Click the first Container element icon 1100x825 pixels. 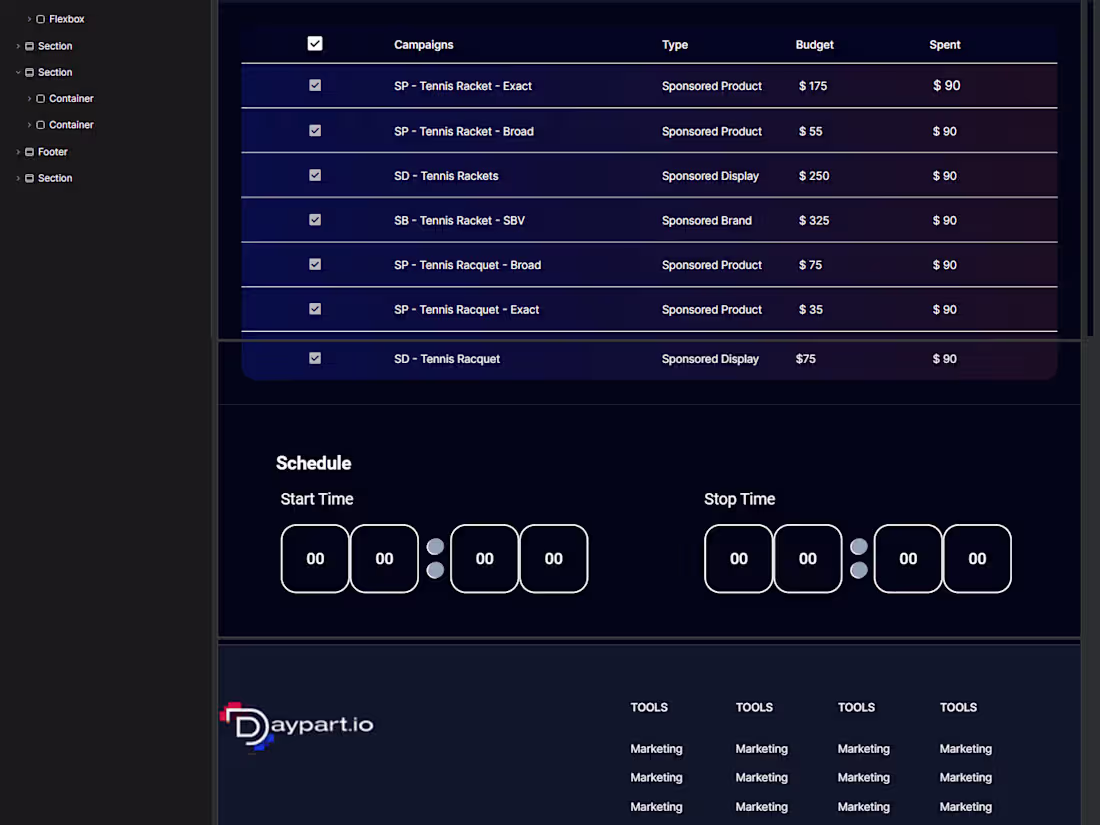coord(42,98)
